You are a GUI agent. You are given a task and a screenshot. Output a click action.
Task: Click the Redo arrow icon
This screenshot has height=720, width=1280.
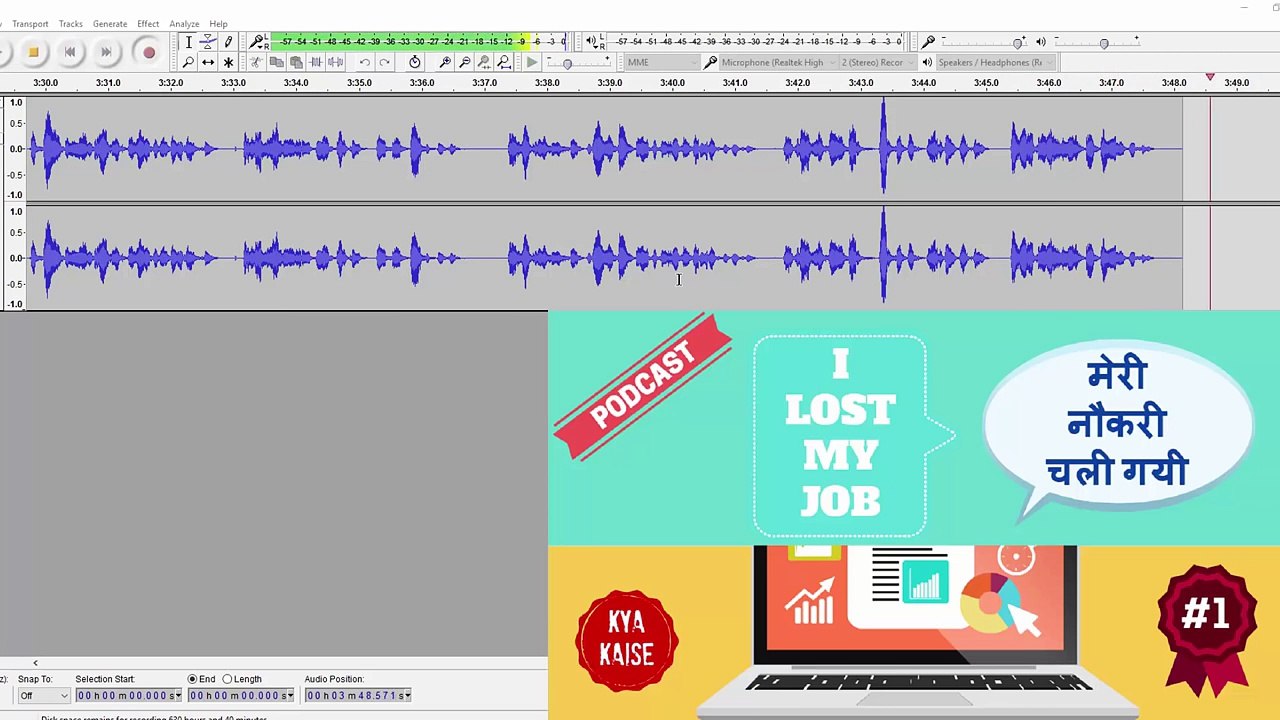coord(385,62)
